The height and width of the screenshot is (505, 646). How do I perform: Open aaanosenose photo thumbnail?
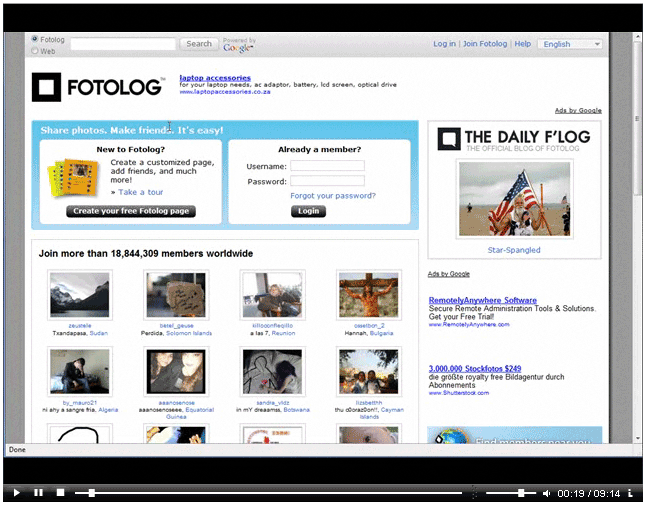(176, 372)
